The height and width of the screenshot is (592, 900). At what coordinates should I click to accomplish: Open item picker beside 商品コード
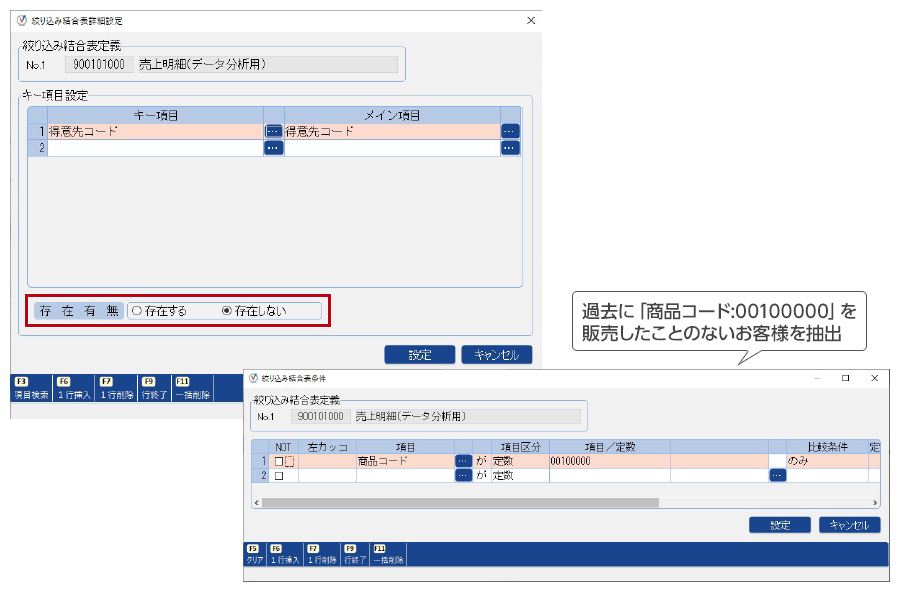coord(463,461)
